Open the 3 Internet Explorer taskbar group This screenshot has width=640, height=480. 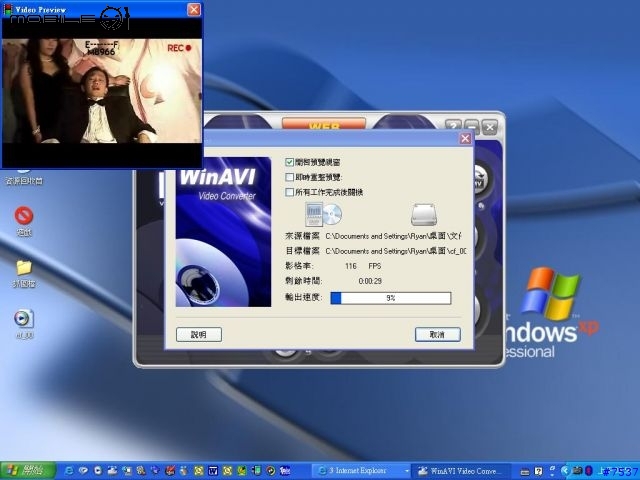[361, 471]
